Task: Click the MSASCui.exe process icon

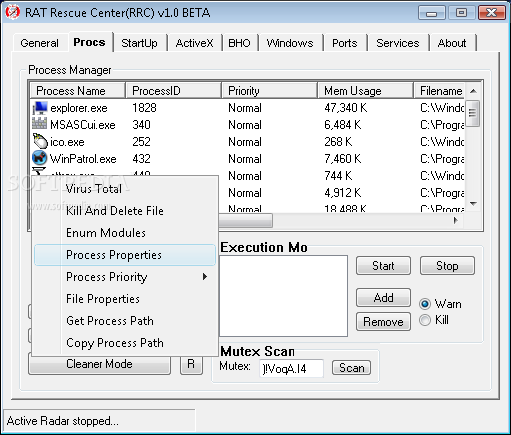Action: coord(39,124)
